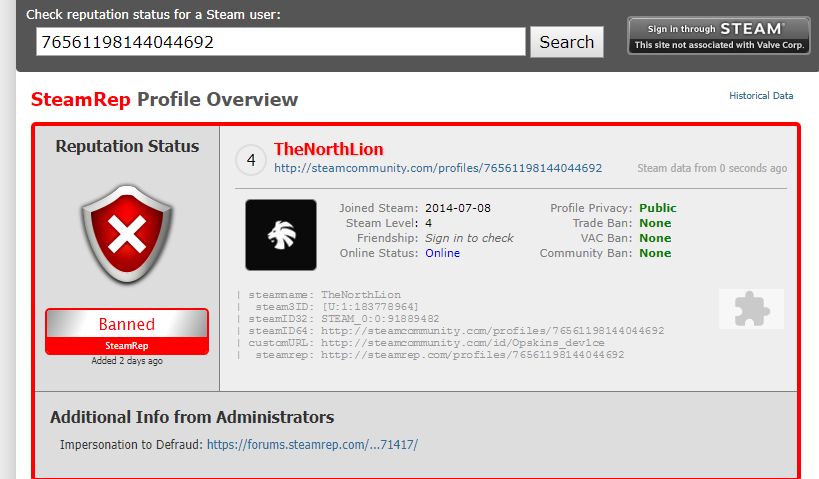This screenshot has height=479, width=819.
Task: Click 'Added 2 days ago' text
Action: pyautogui.click(x=127, y=361)
